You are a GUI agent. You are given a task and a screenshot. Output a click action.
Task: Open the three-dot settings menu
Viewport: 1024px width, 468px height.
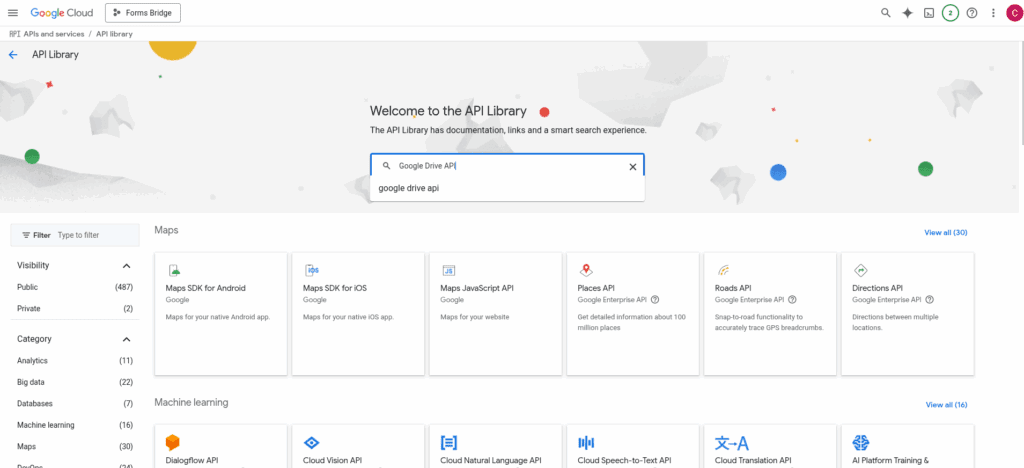point(993,13)
